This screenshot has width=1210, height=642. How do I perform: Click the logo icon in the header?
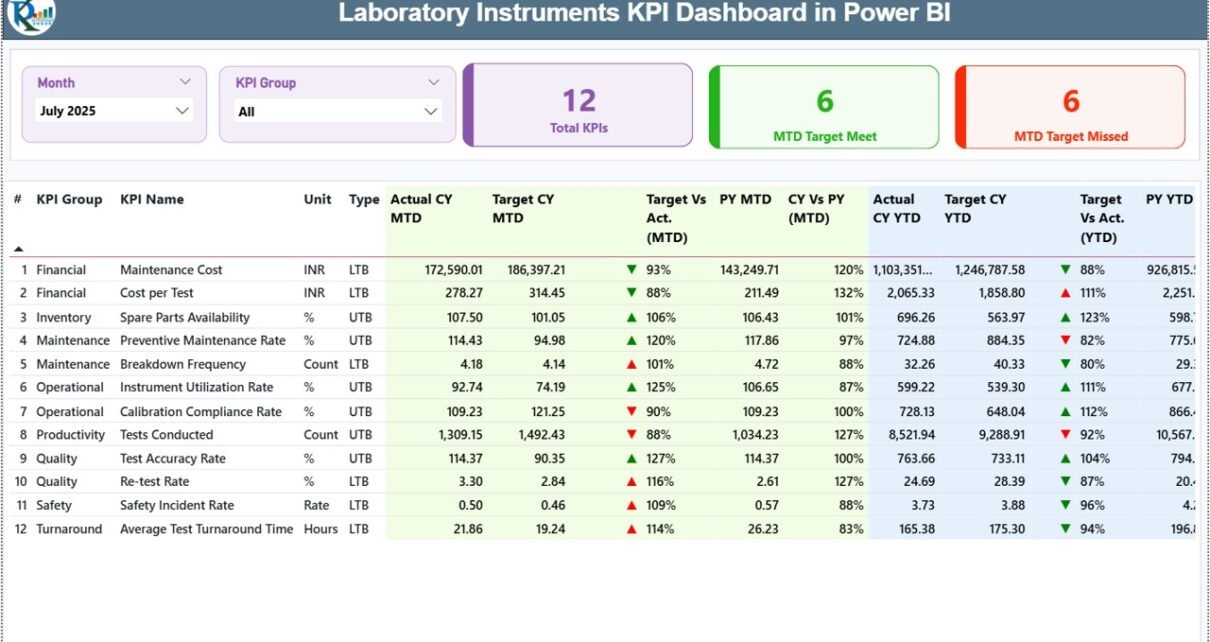30,15
